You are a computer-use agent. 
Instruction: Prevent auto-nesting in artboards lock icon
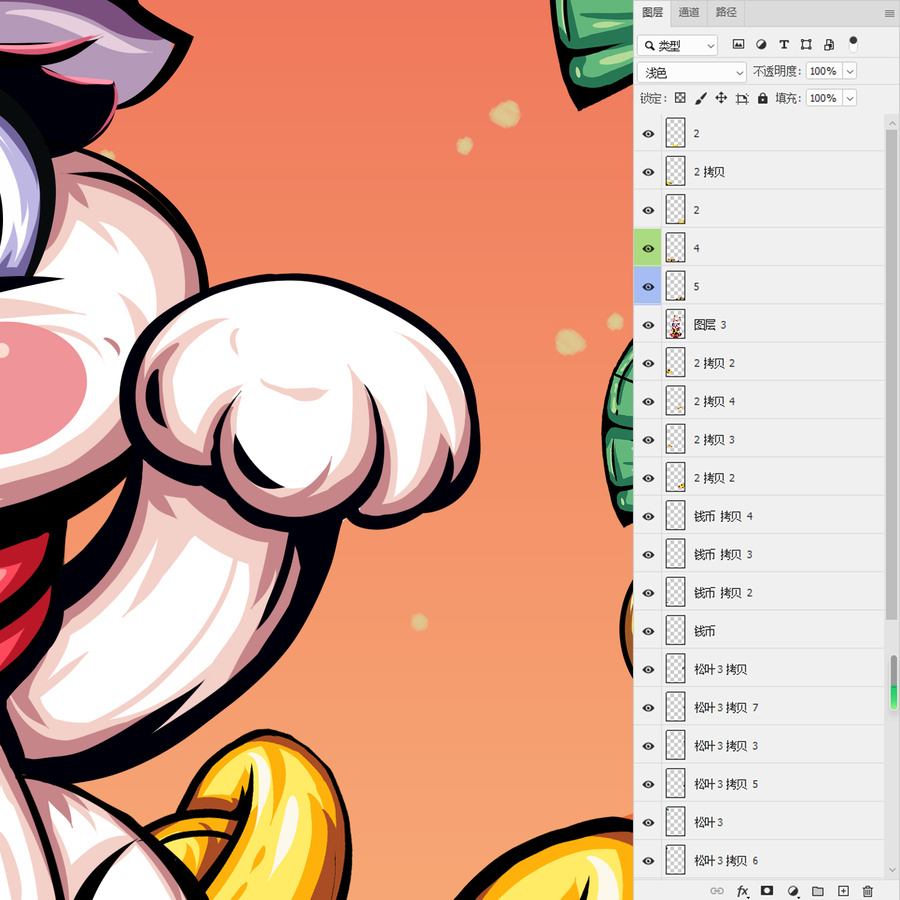tap(742, 98)
